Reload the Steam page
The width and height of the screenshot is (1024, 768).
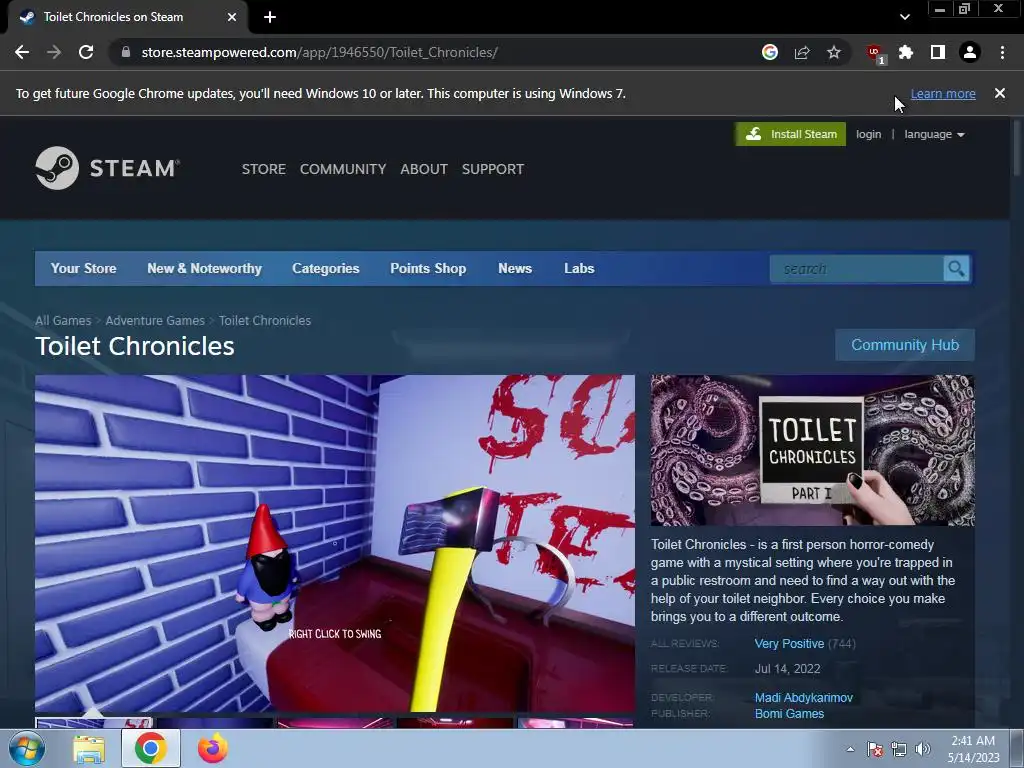(x=86, y=52)
